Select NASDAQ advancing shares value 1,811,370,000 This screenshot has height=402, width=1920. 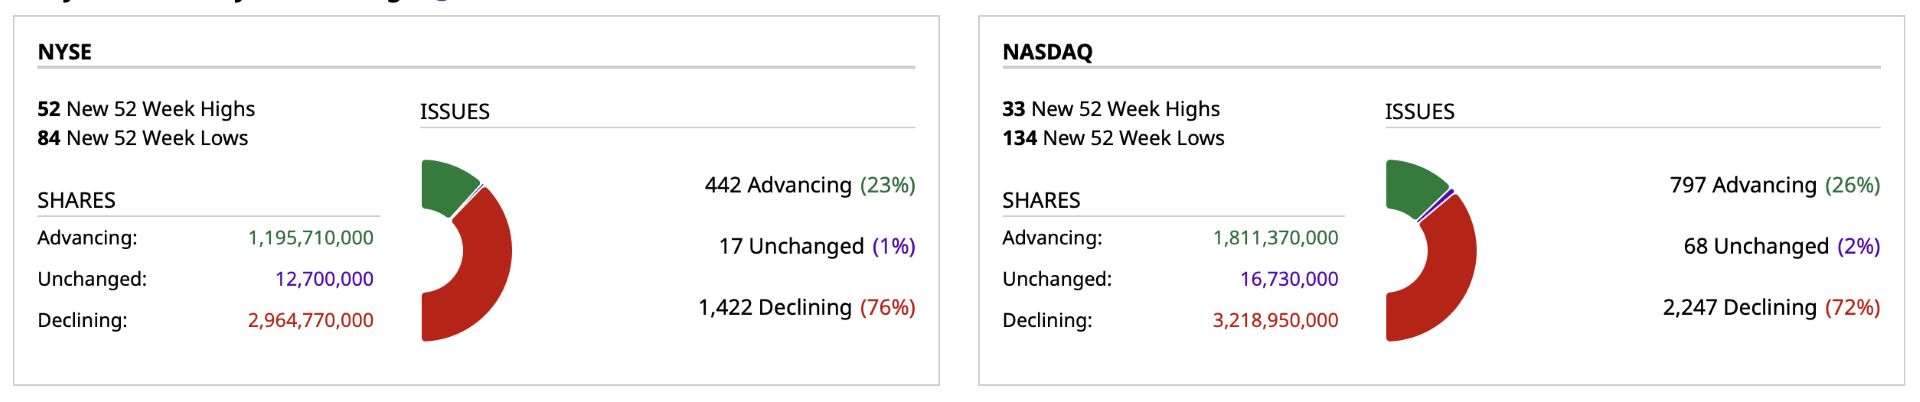point(1275,238)
